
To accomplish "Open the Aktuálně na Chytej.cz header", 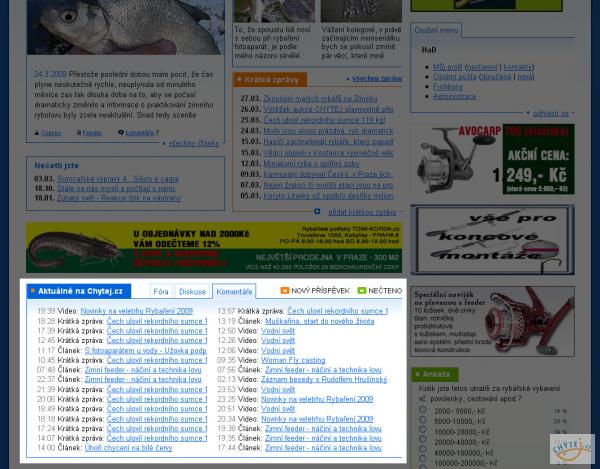I will [x=79, y=291].
